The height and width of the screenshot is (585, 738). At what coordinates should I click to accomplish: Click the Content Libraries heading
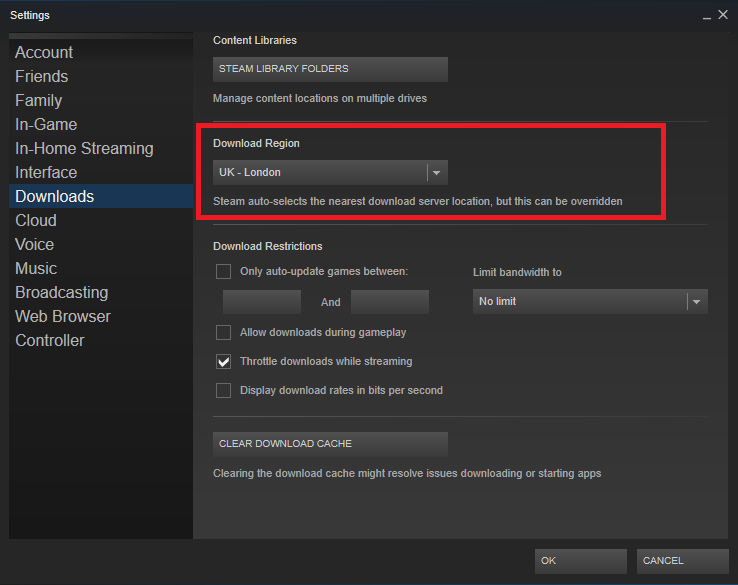[255, 40]
